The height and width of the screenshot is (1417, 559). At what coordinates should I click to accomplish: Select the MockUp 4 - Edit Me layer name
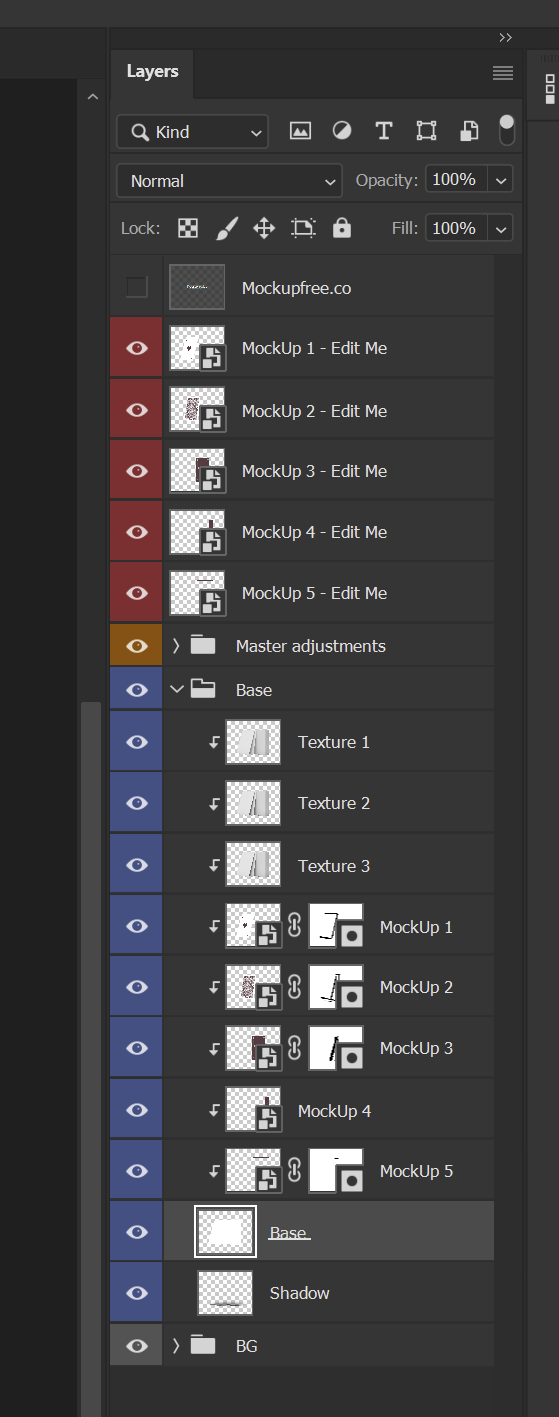pyautogui.click(x=314, y=532)
